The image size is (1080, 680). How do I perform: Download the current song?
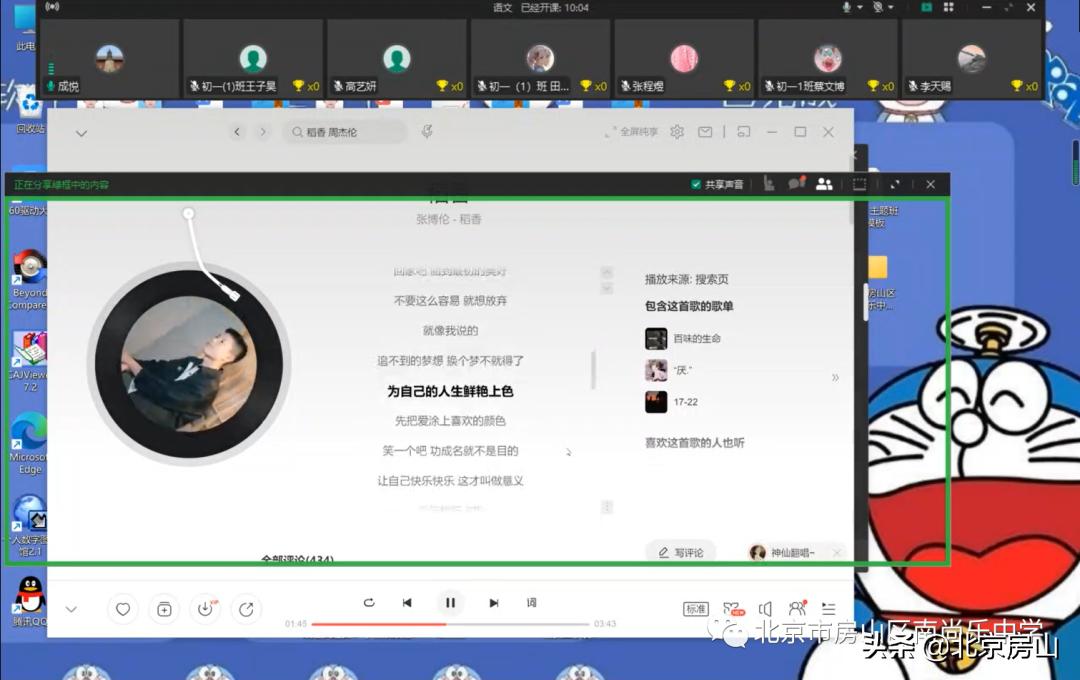point(205,609)
